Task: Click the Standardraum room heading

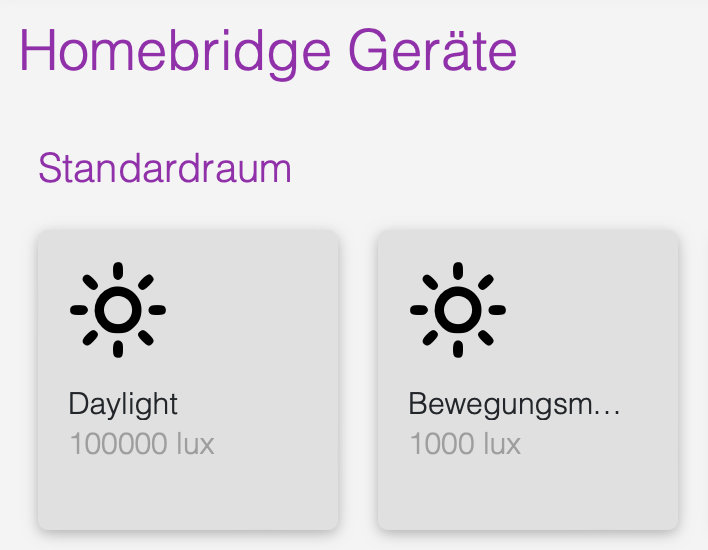Action: click(165, 168)
